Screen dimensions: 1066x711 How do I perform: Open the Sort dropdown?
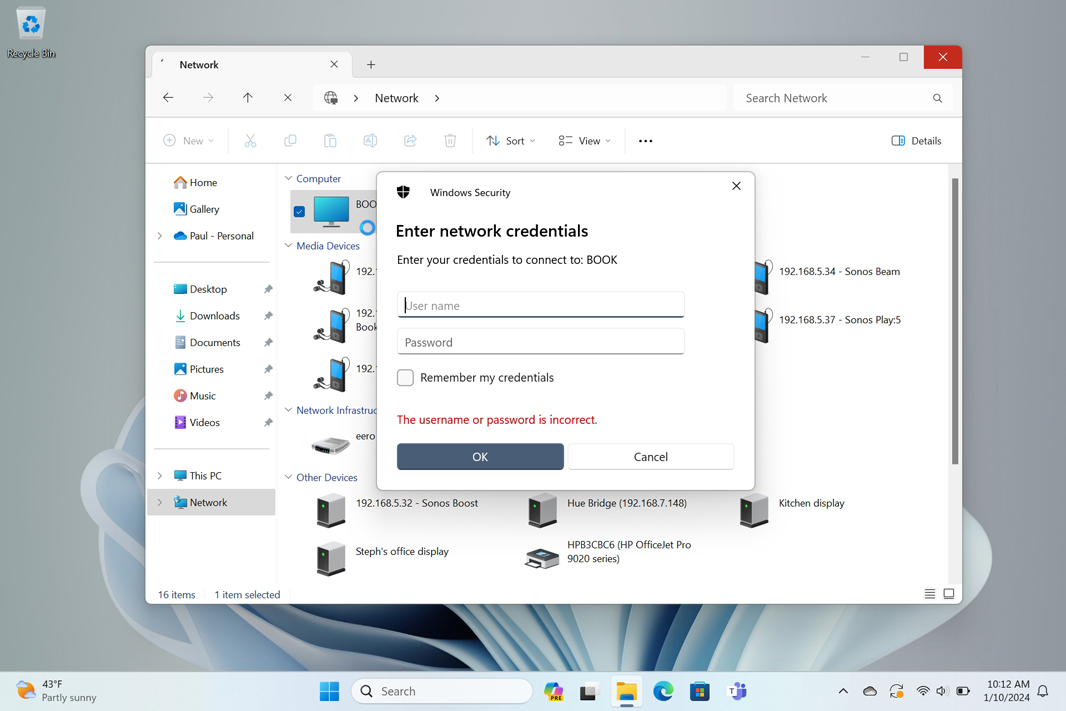point(511,141)
